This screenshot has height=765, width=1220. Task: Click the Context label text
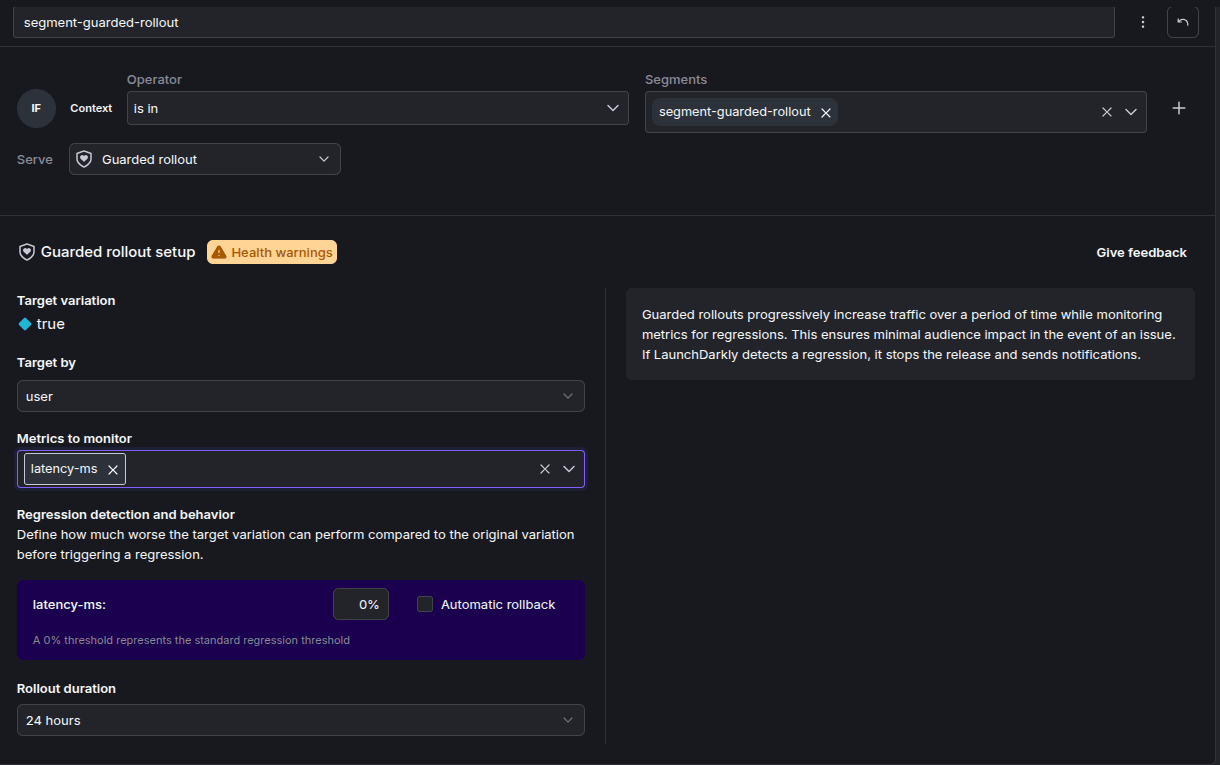91,108
